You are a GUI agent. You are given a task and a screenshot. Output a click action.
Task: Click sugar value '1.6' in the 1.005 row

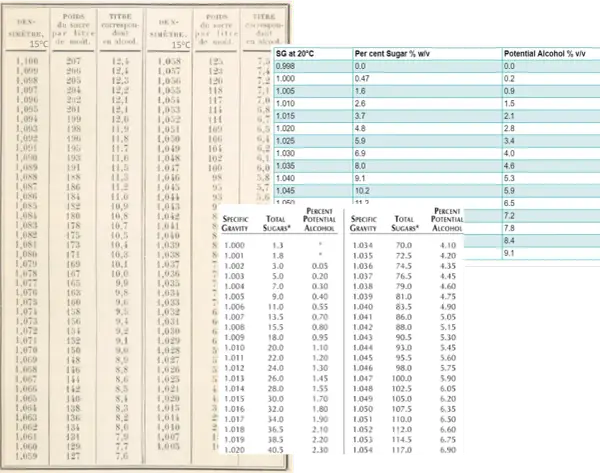click(360, 91)
